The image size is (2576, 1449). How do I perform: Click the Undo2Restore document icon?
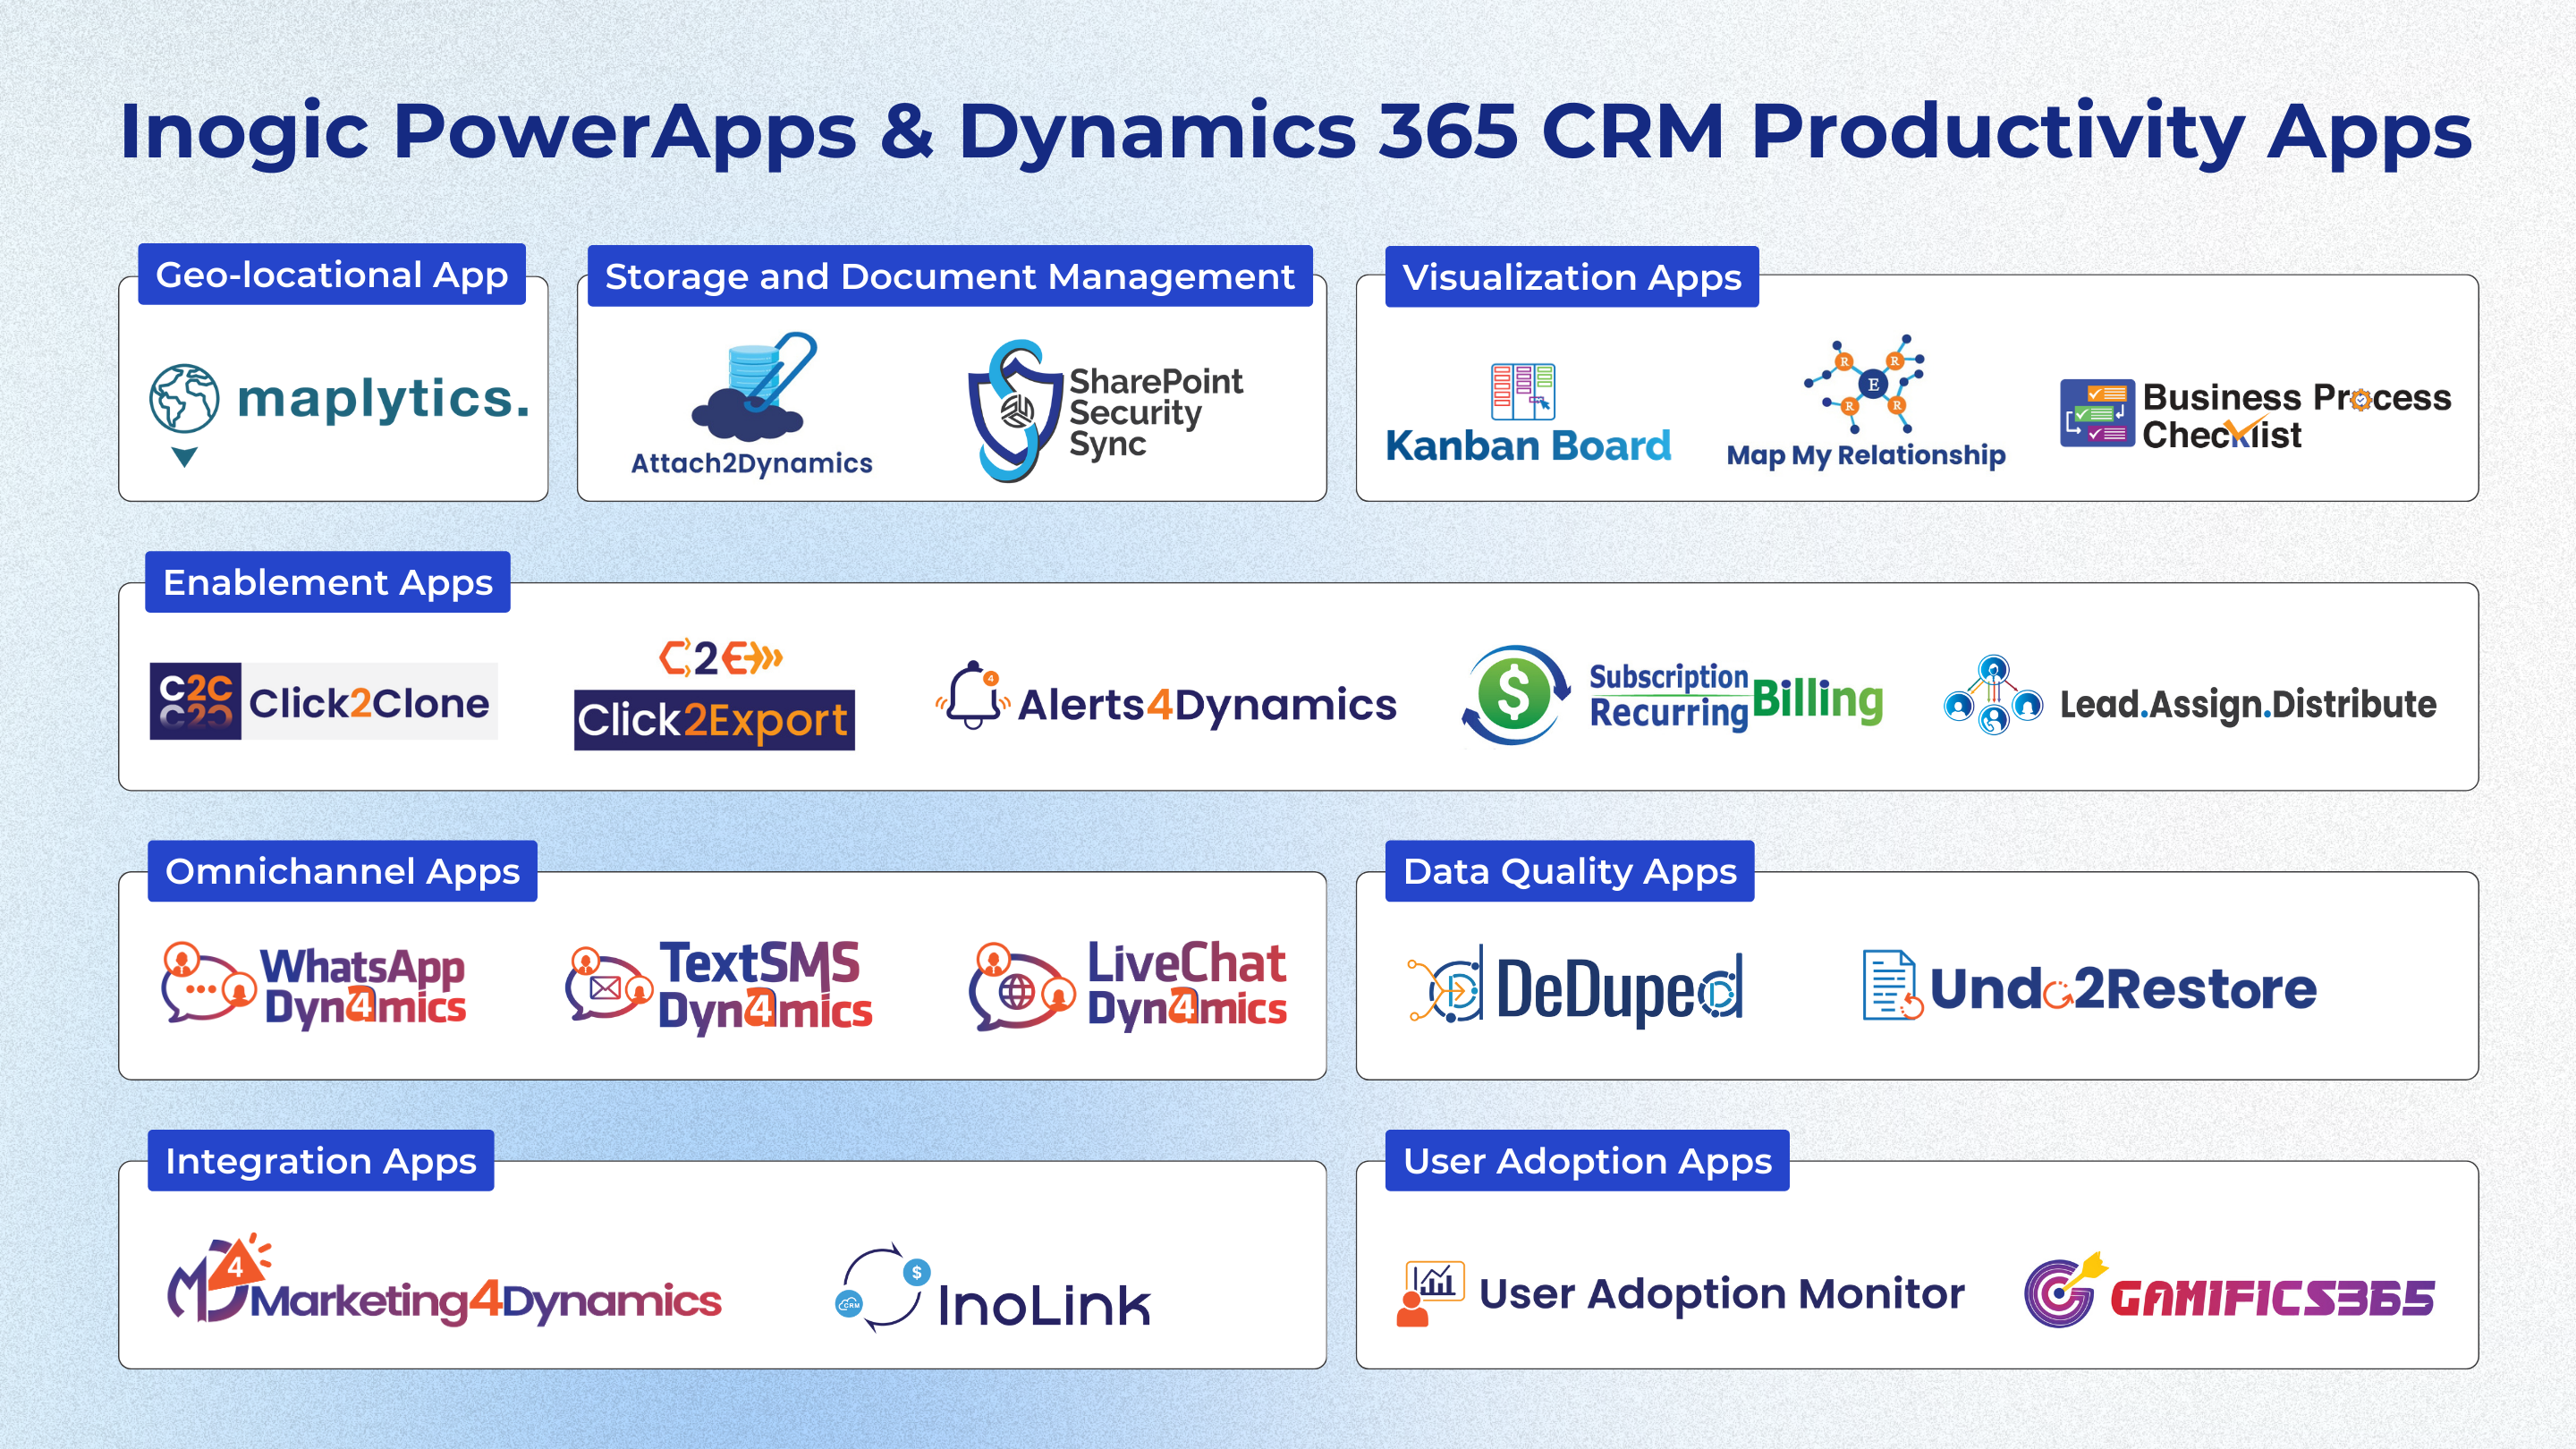point(1892,986)
